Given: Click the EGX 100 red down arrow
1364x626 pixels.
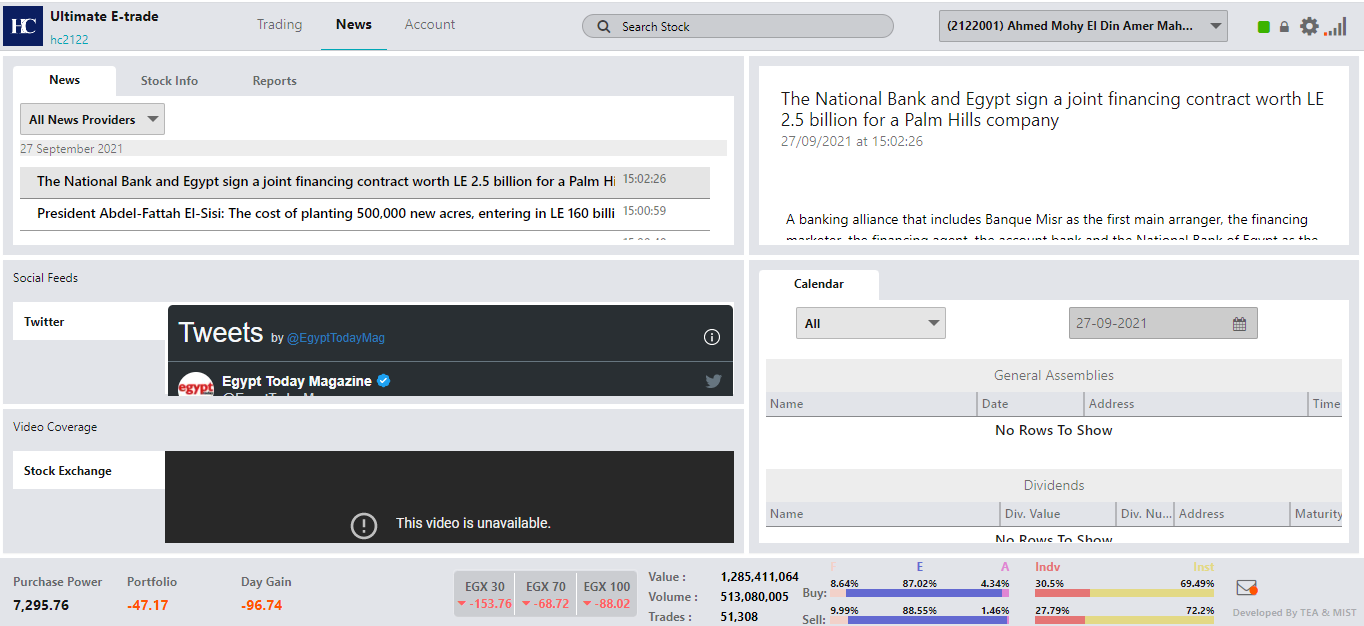Looking at the screenshot, I should click(x=587, y=604).
